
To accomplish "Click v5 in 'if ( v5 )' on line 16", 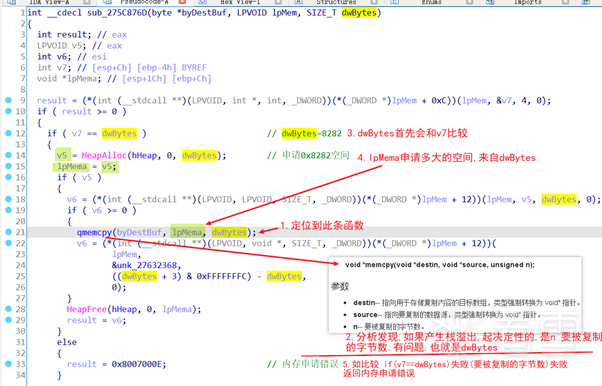I will (87, 177).
